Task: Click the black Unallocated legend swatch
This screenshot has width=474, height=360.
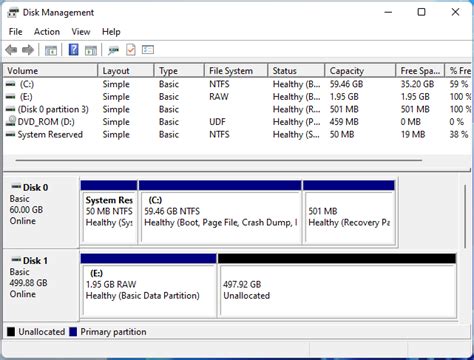Action: click(x=11, y=332)
